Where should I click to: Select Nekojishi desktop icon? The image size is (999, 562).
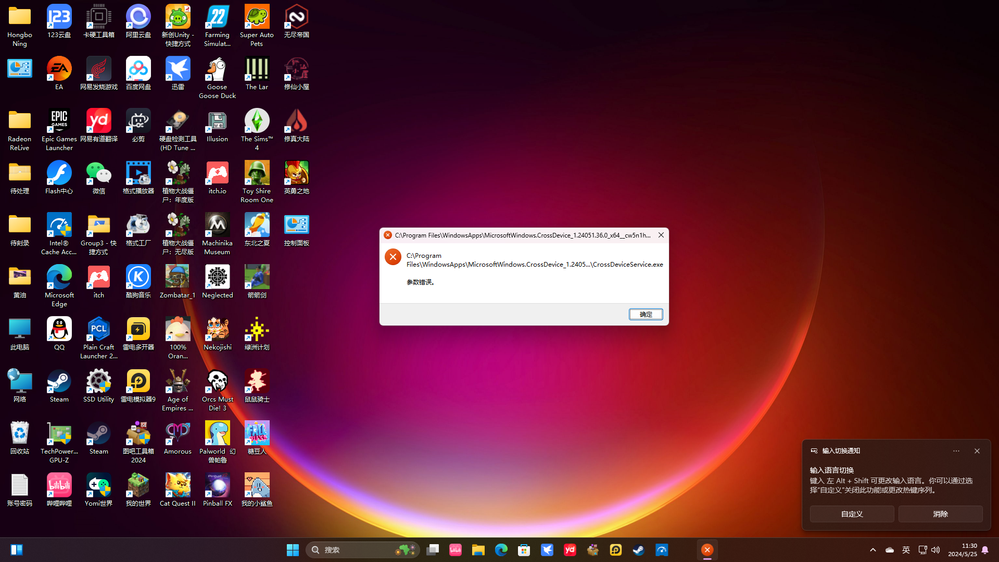coord(217,334)
